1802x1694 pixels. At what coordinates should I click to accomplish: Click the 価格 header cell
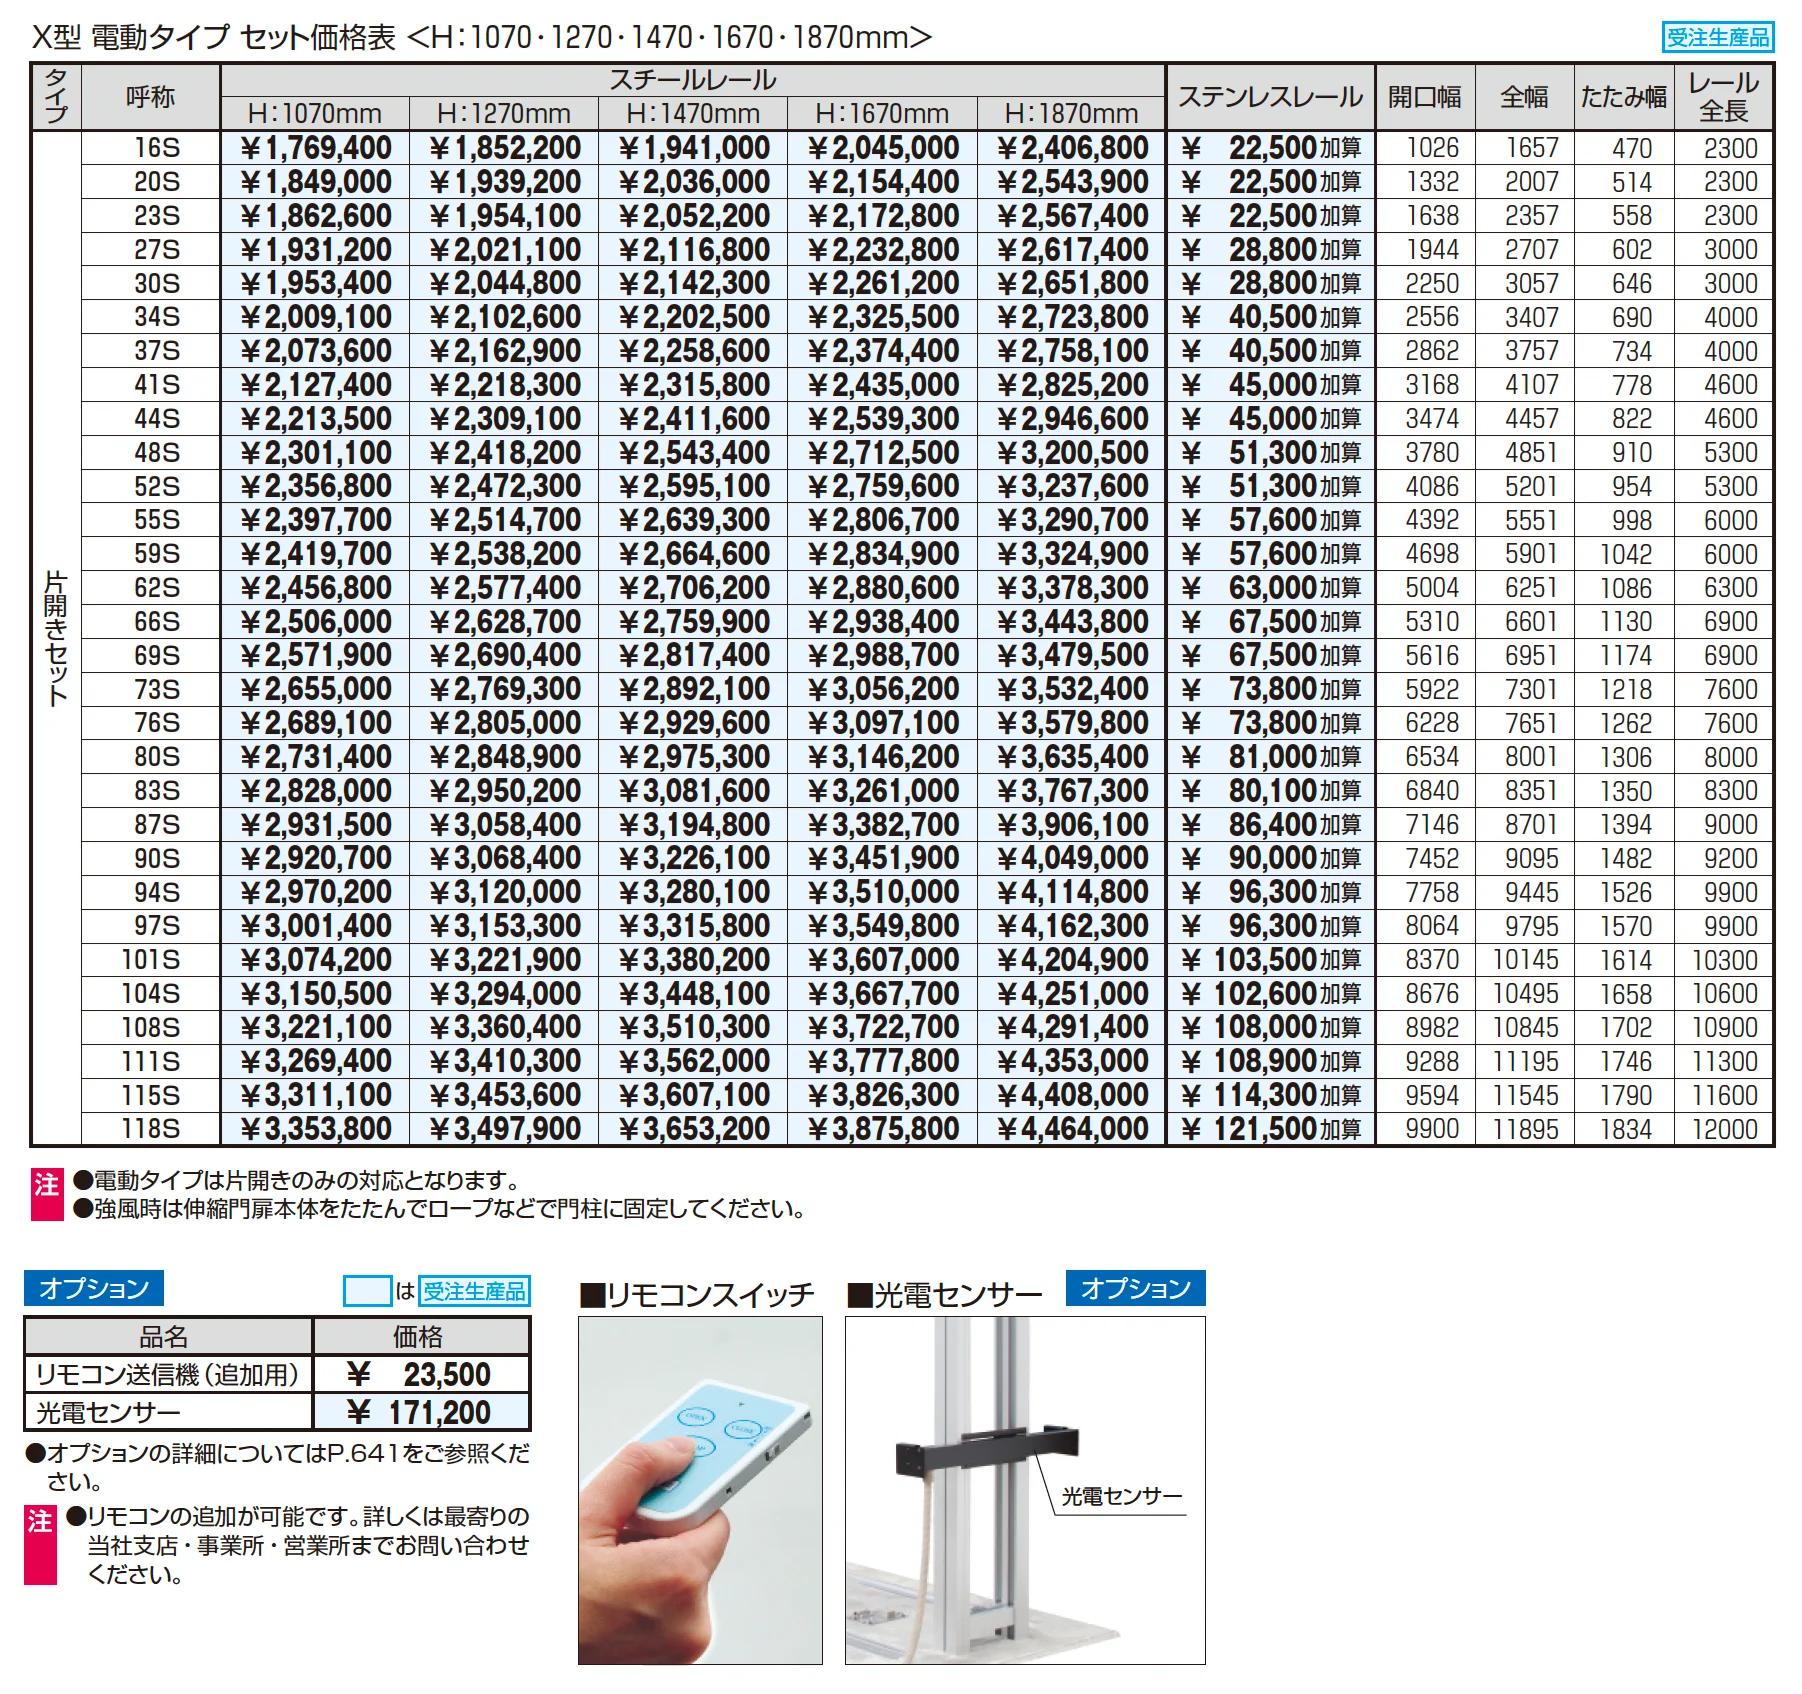(421, 1336)
